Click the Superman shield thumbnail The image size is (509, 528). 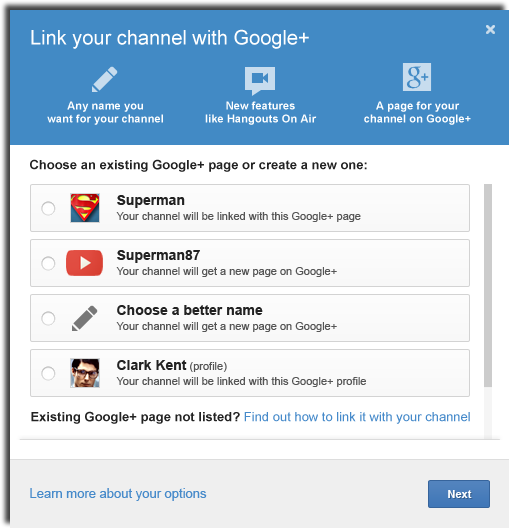click(x=85, y=208)
